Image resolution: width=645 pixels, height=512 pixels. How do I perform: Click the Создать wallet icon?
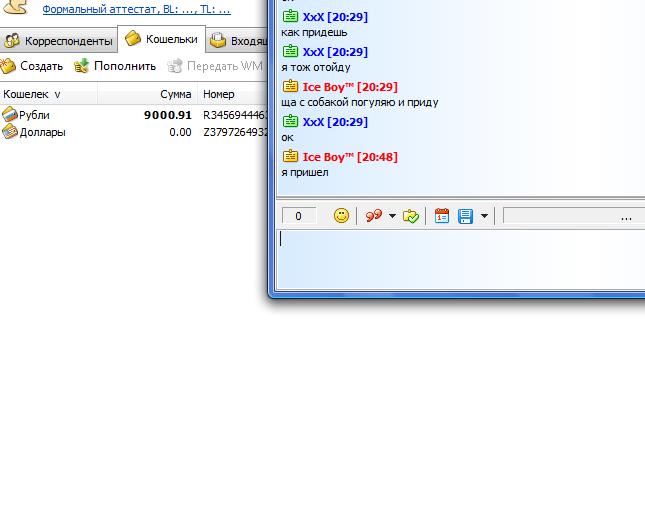pos(8,66)
